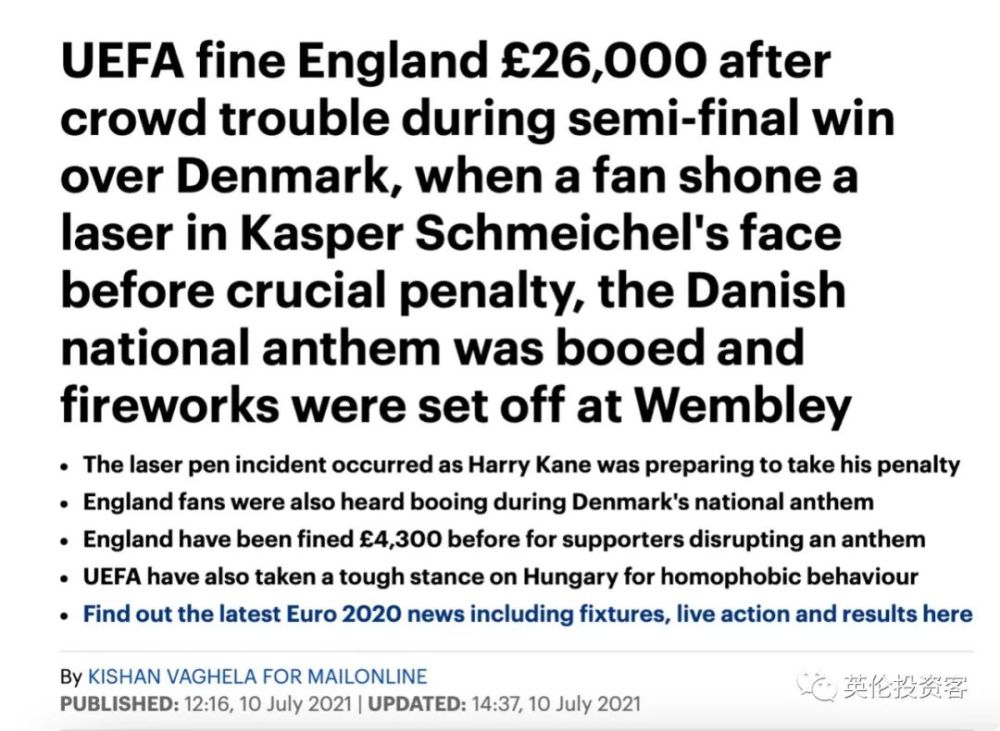This screenshot has height=731, width=1000.
Task: Click the bullet about Hungary homophobic behaviour
Action: tap(501, 577)
